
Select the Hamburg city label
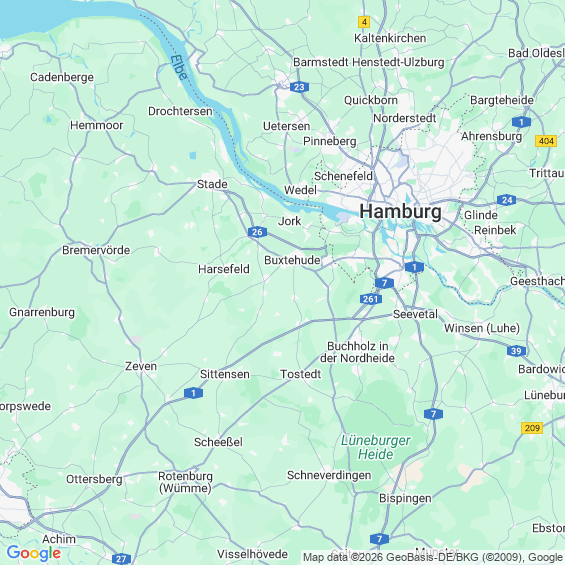[x=400, y=212]
